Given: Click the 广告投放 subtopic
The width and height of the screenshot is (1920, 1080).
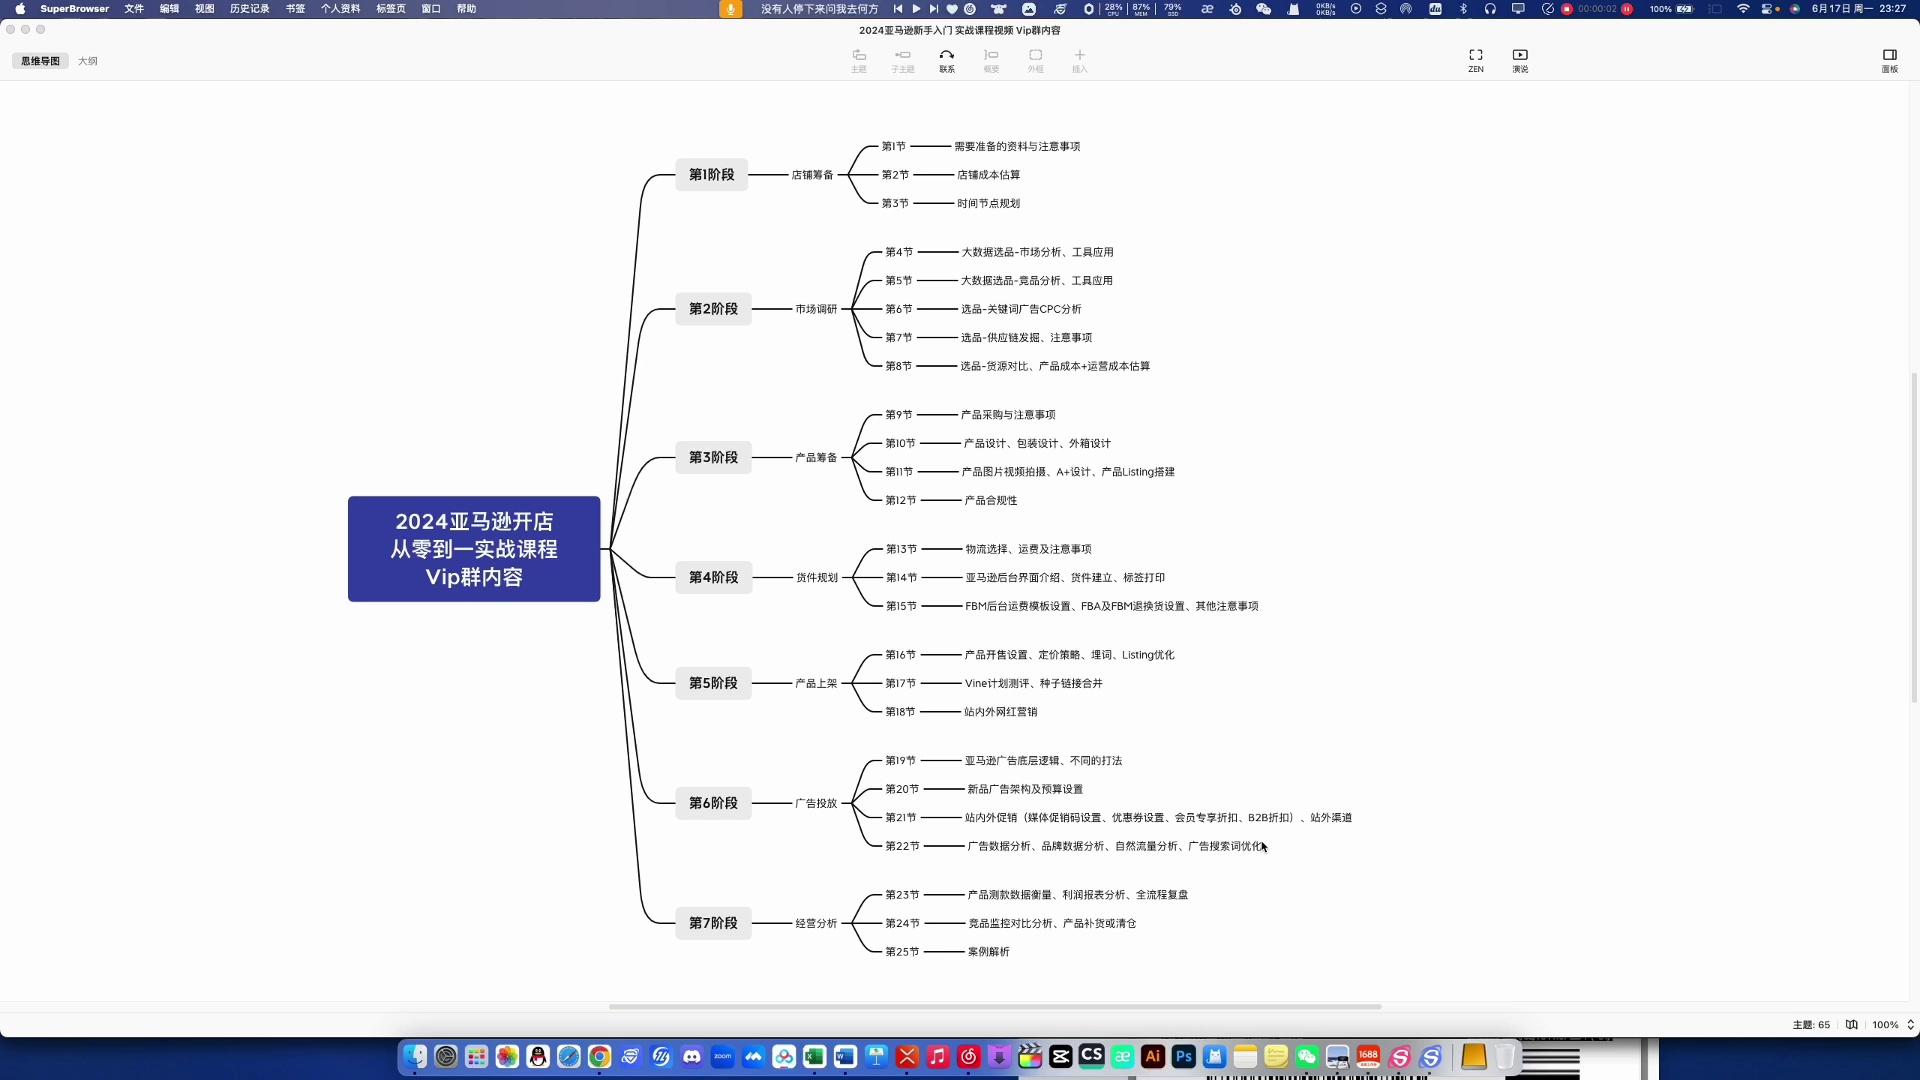Looking at the screenshot, I should pyautogui.click(x=816, y=803).
